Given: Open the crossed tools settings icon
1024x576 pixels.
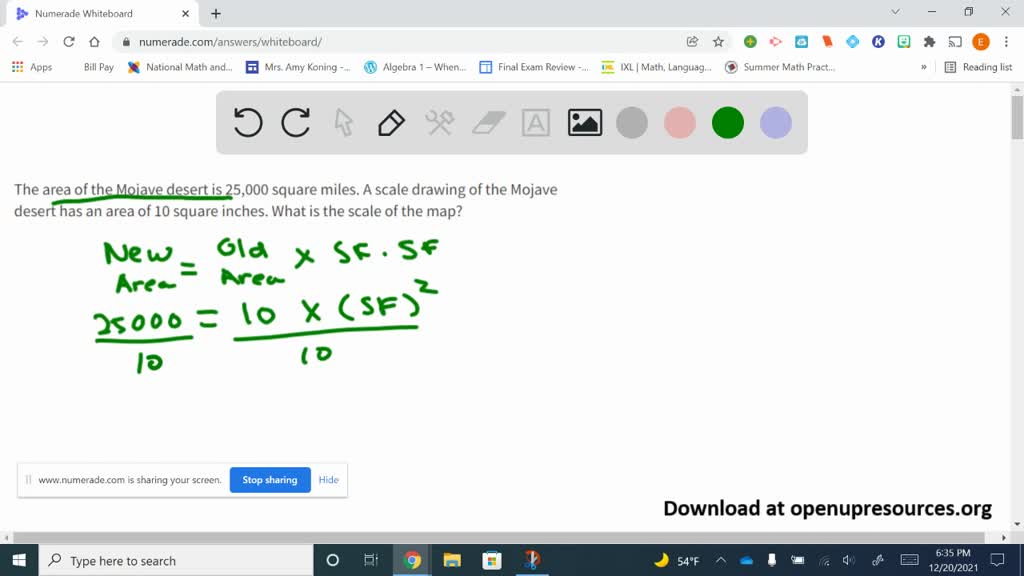Looking at the screenshot, I should [x=440, y=123].
